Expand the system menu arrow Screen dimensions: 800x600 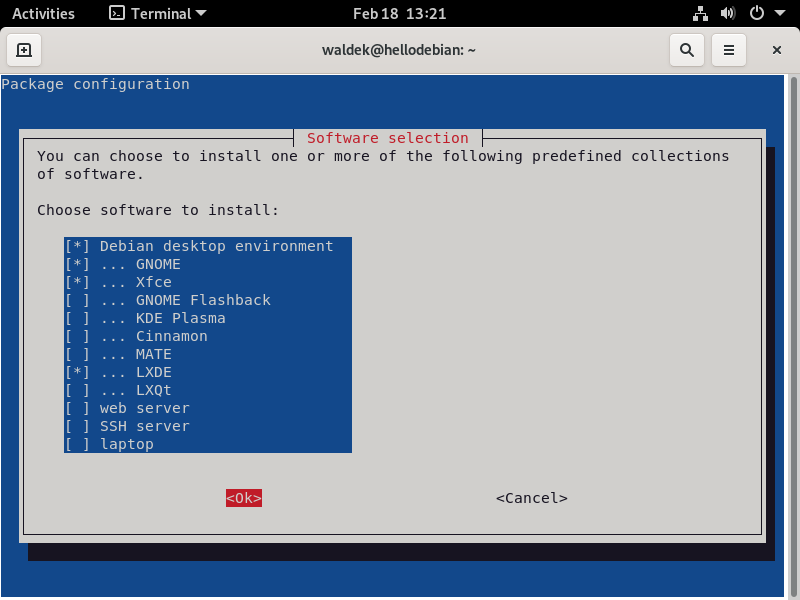780,13
